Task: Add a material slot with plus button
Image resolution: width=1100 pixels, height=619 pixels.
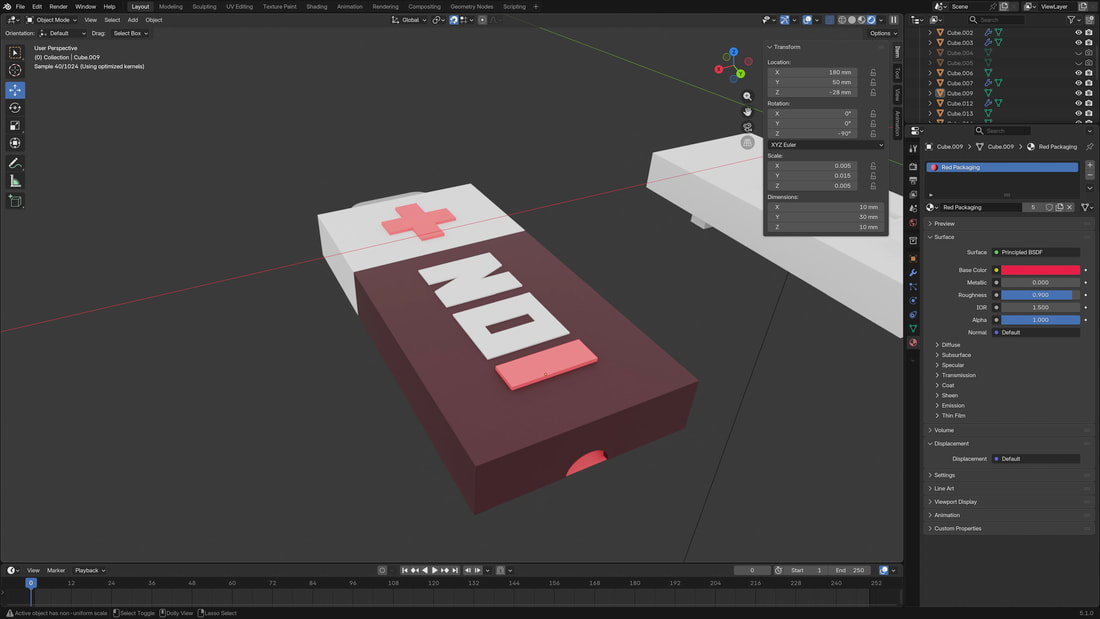Action: coord(1089,164)
